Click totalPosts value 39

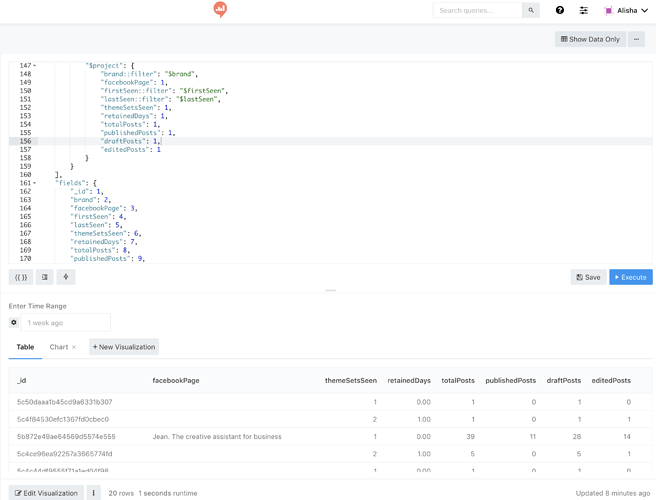pos(470,436)
